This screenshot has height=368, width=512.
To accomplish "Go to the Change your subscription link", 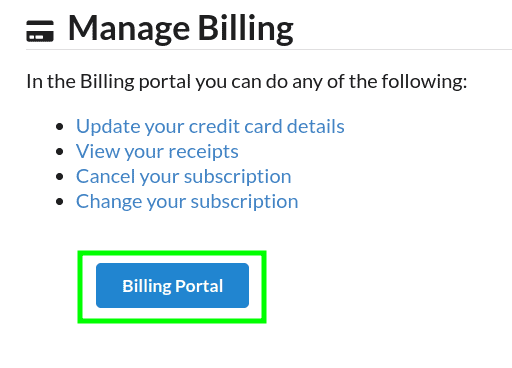I will 187,202.
